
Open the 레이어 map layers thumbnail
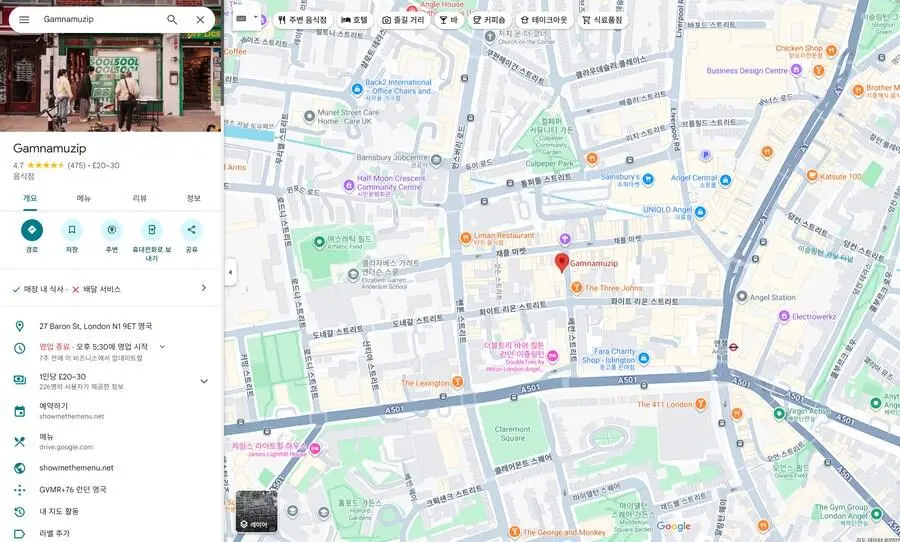(256, 511)
